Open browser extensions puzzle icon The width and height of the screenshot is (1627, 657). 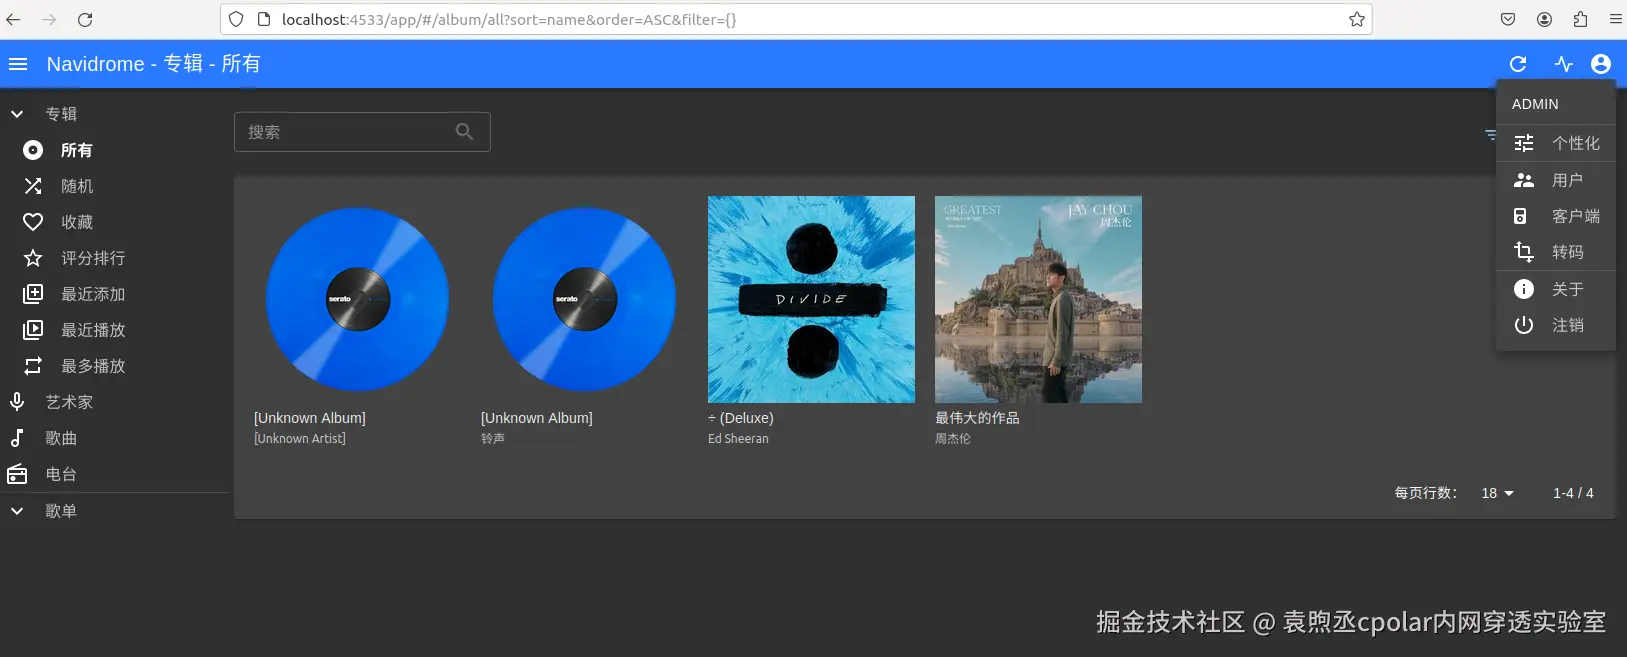pyautogui.click(x=1580, y=19)
